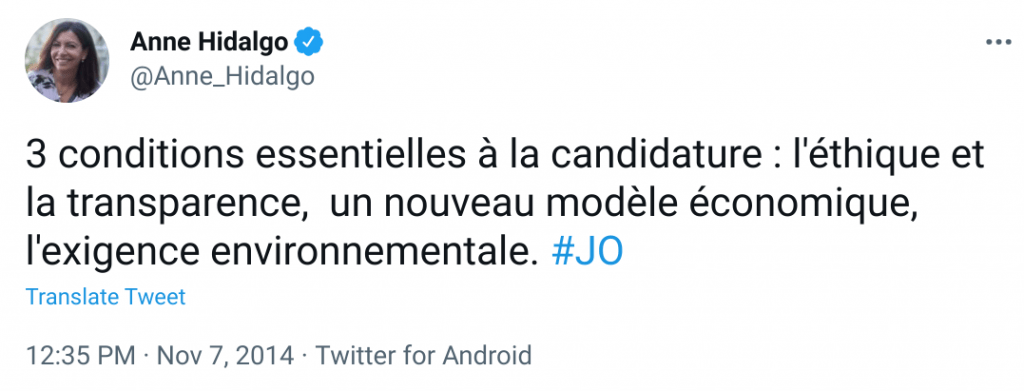Click the blue verified checkmark badge
This screenshot has height=391, width=1024.
click(x=308, y=42)
